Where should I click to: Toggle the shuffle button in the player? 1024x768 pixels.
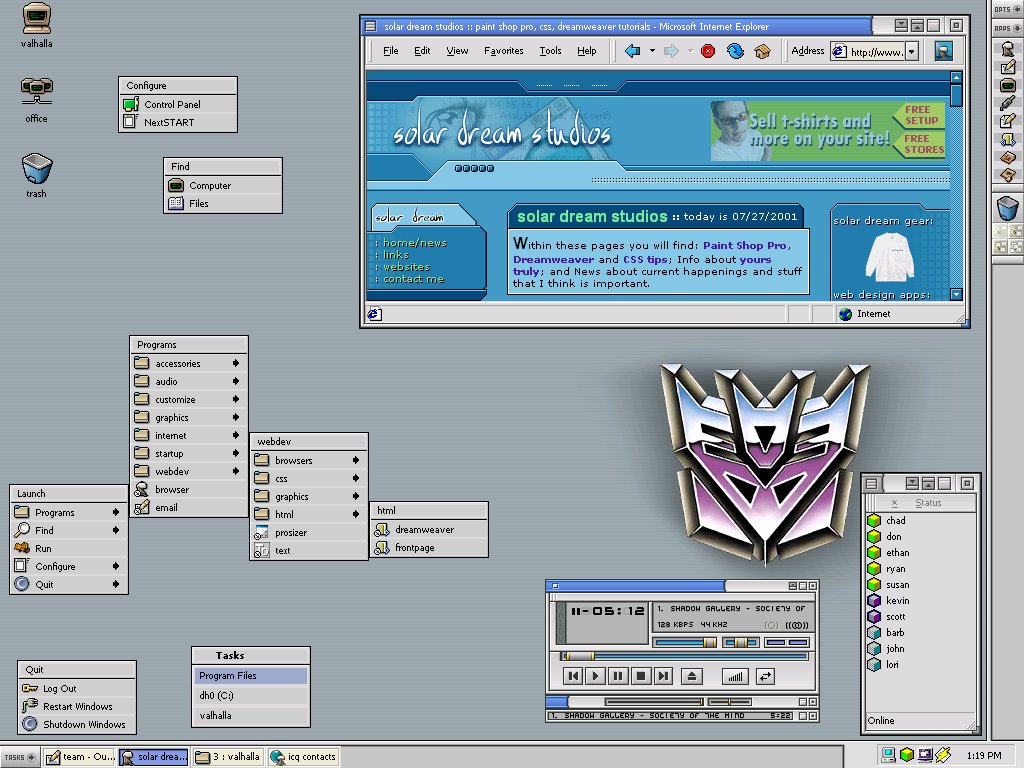tap(765, 677)
